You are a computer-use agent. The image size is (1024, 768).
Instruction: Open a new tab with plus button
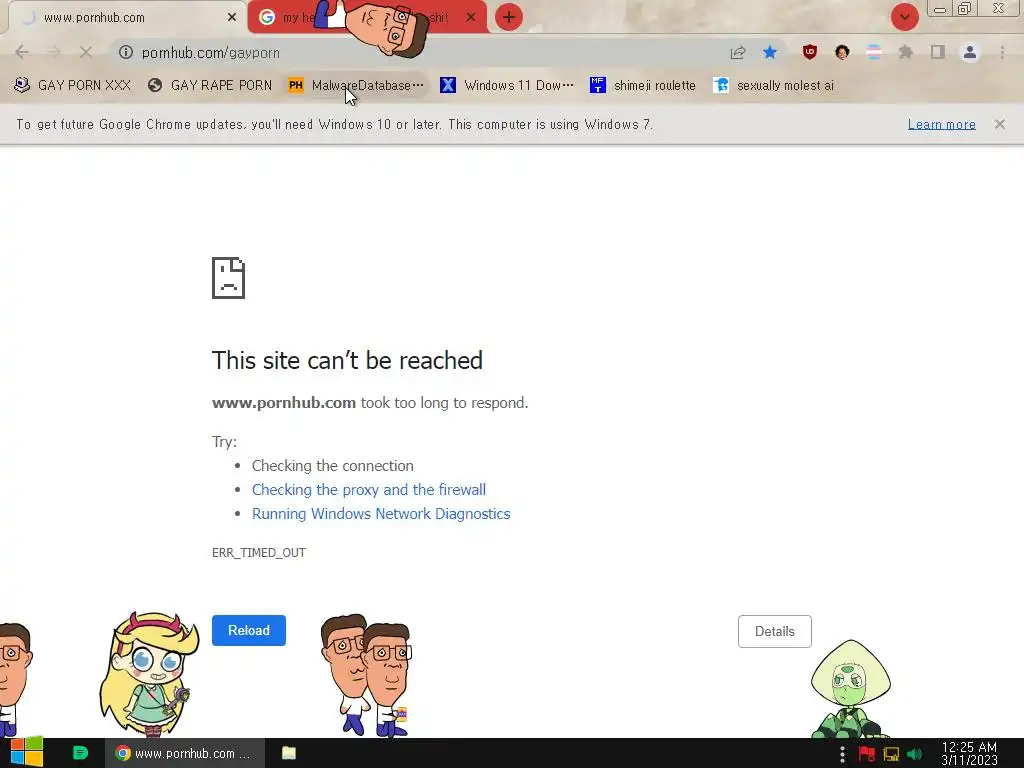(509, 17)
